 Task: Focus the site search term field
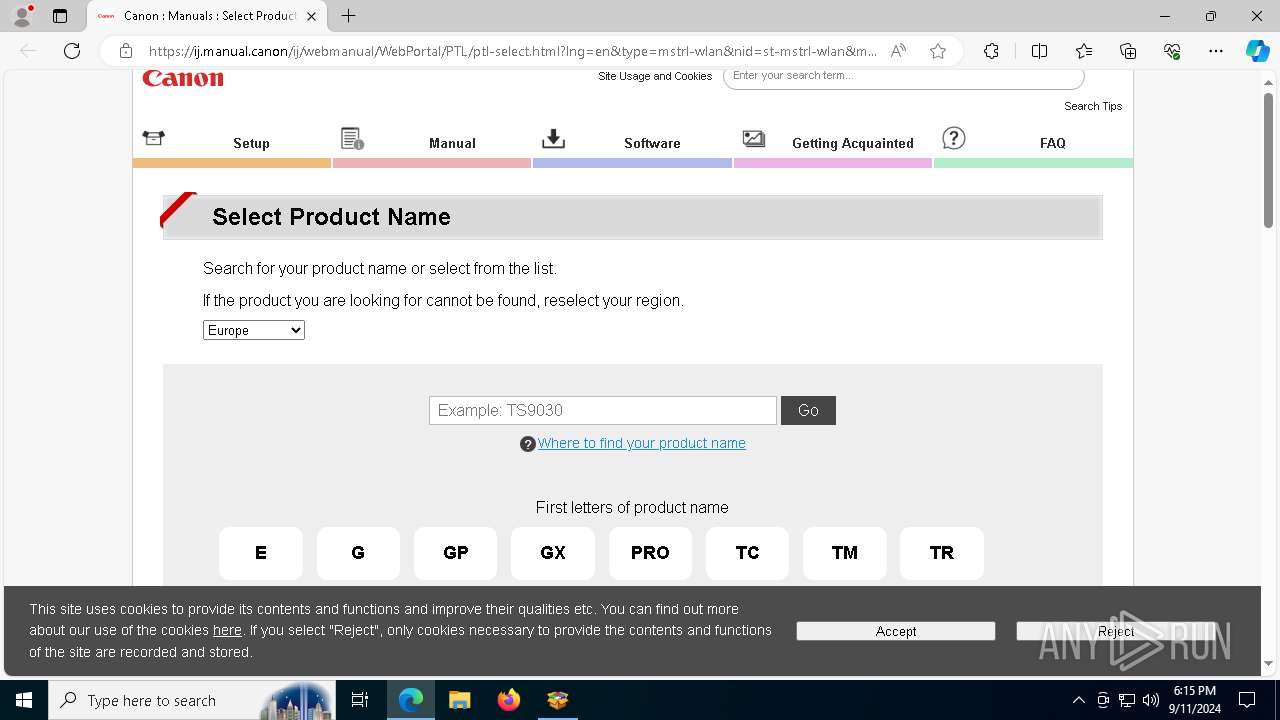904,76
